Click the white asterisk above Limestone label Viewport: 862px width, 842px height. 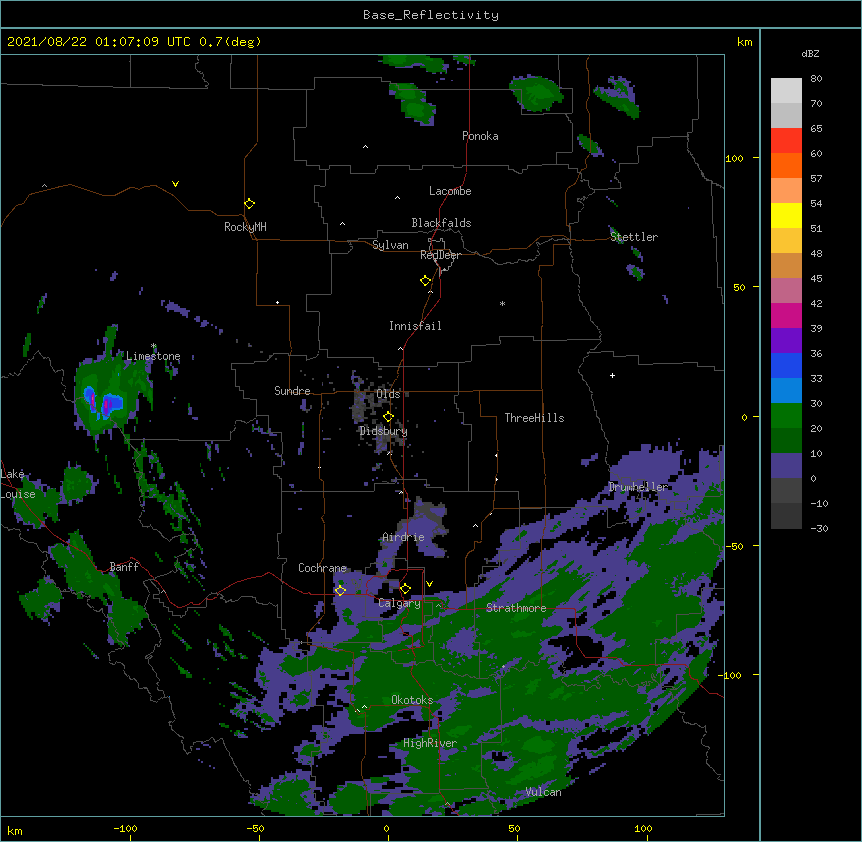point(154,346)
